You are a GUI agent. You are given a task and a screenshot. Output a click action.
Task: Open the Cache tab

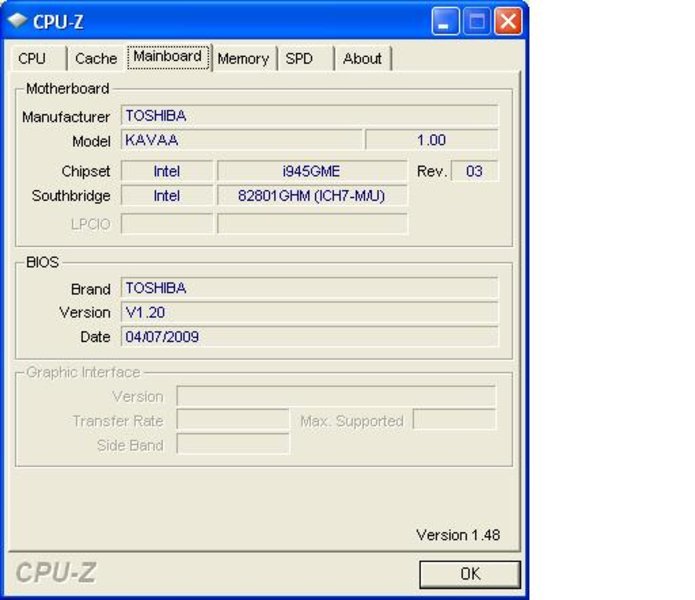96,58
